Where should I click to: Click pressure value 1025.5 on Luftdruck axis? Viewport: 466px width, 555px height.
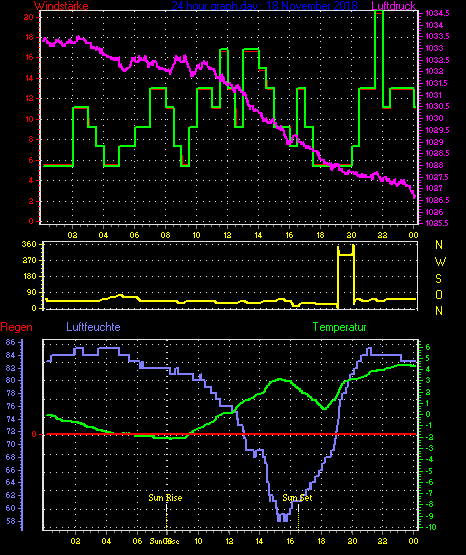(x=437, y=223)
